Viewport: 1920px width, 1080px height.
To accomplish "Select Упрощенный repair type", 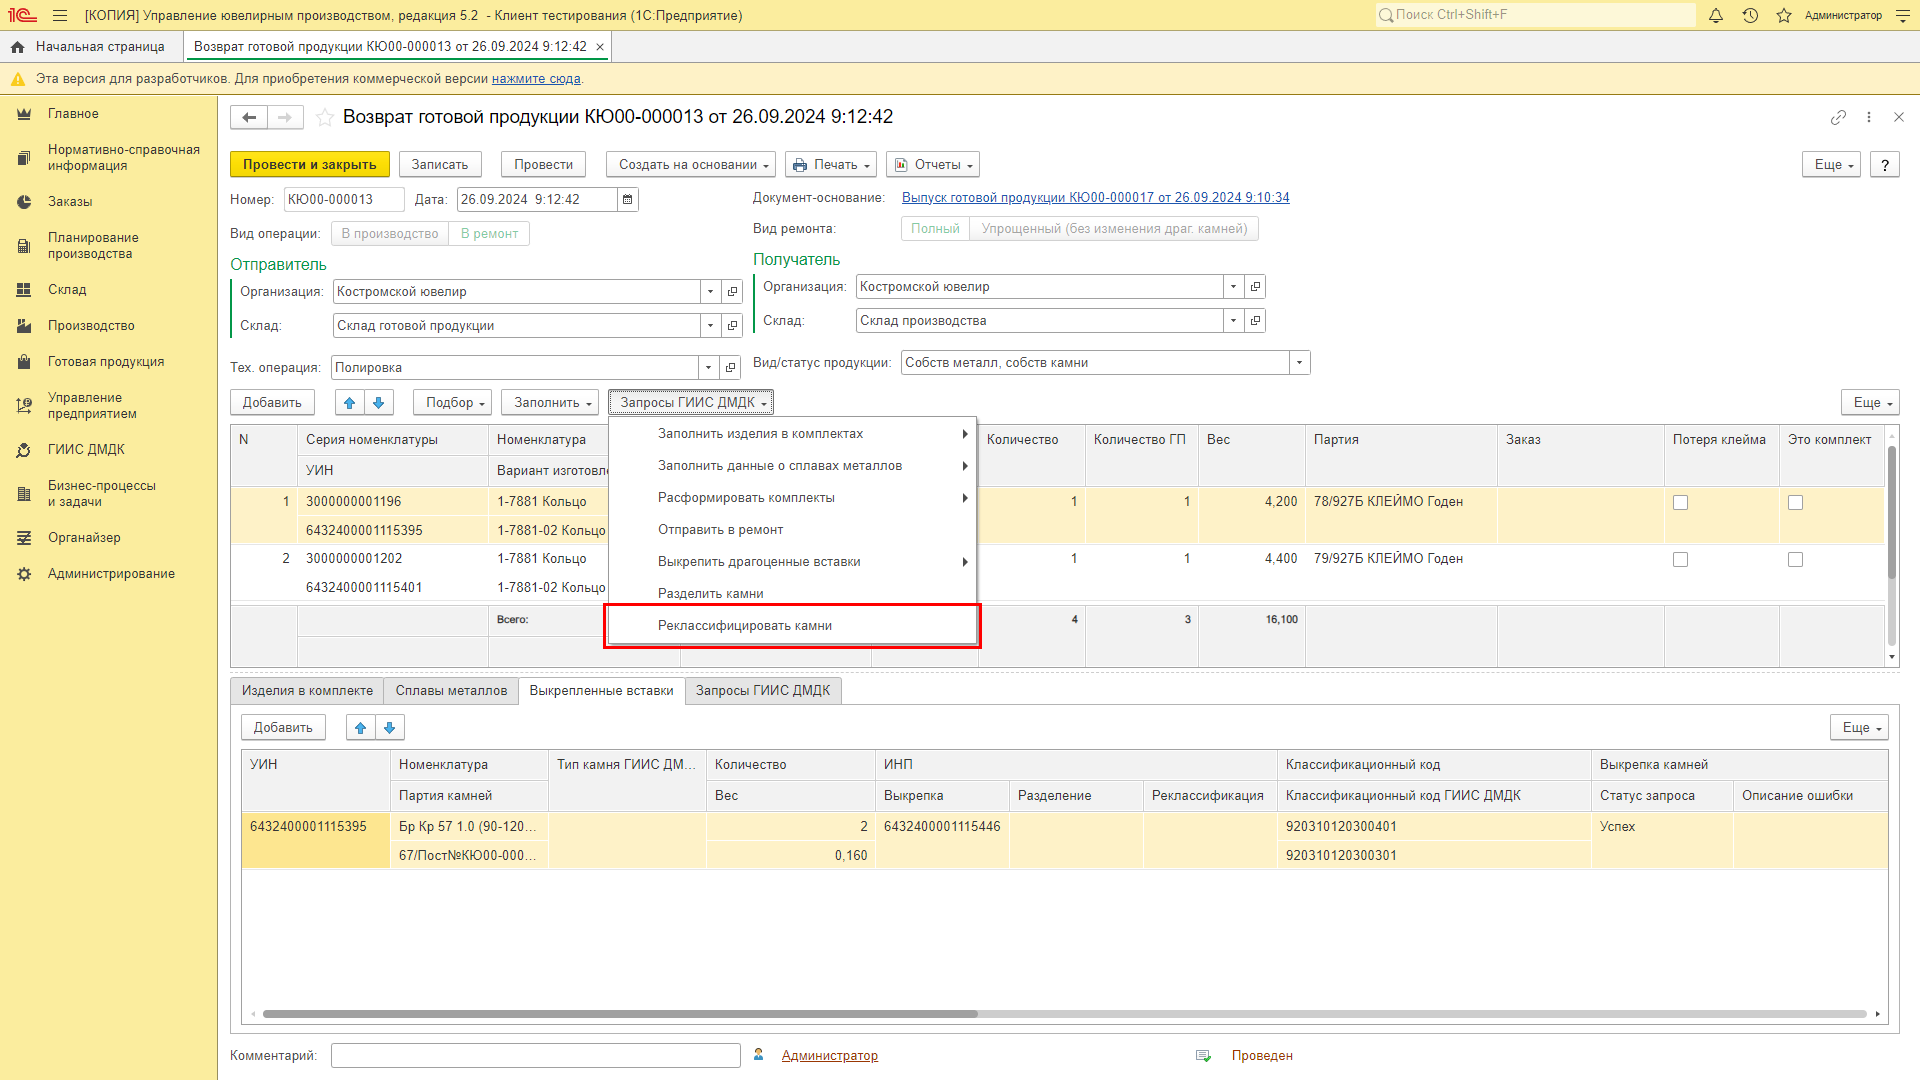I will [1114, 229].
